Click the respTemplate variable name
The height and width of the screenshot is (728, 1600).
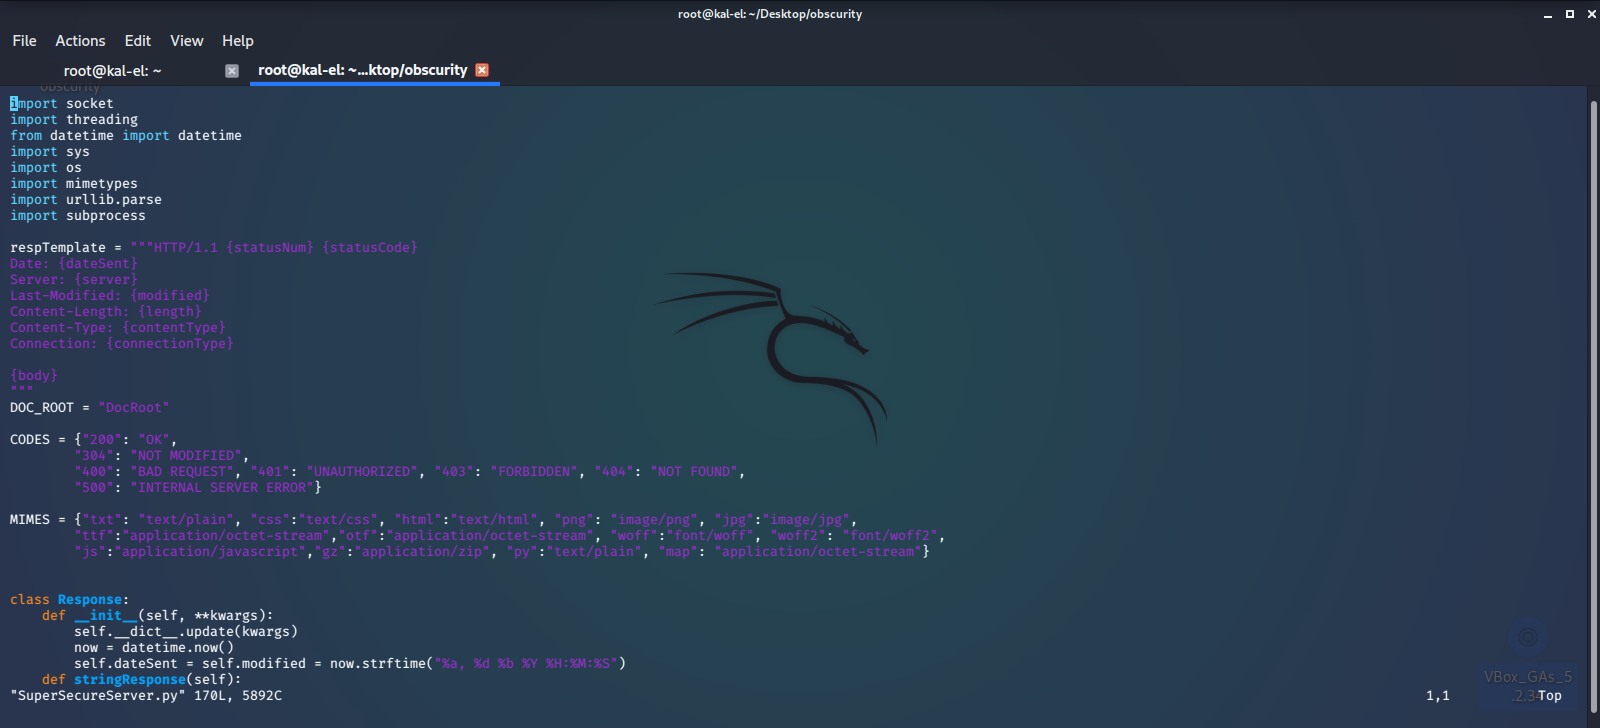(x=58, y=248)
